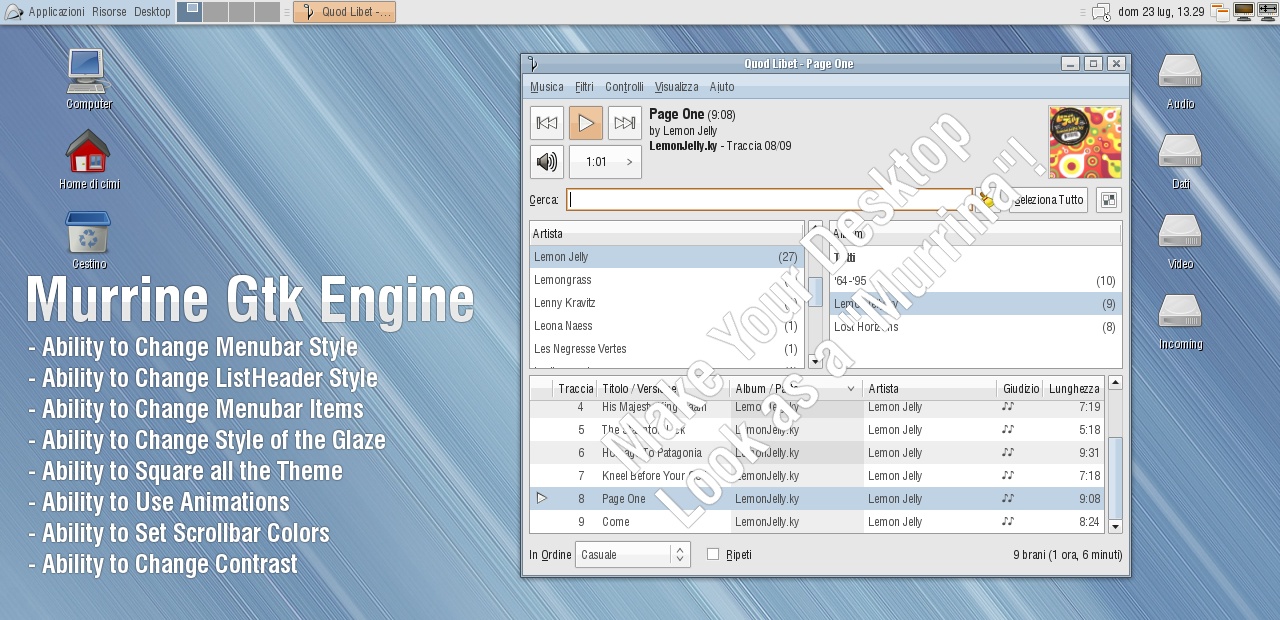Select the '64-'95 album
Screen dimensions: 1280x620
(x=975, y=281)
